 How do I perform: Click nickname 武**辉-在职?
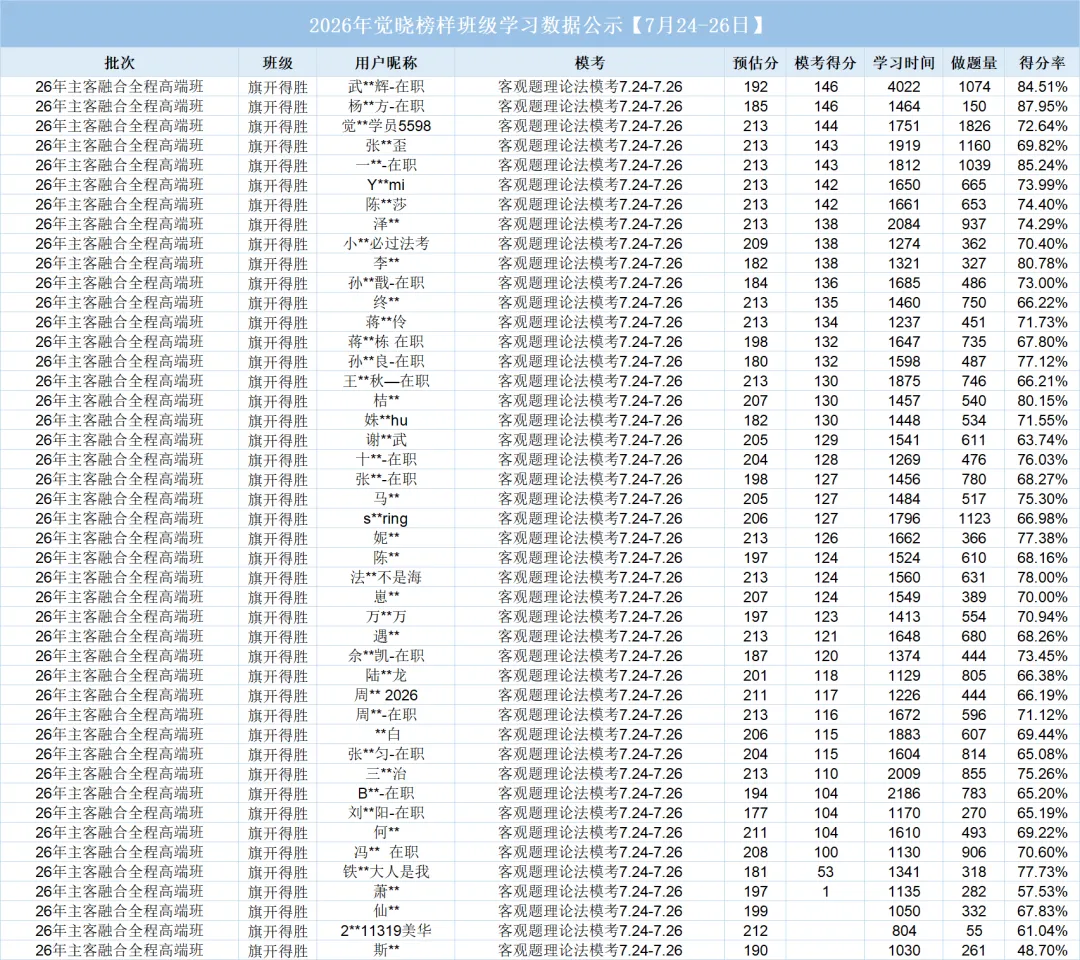pyautogui.click(x=386, y=87)
